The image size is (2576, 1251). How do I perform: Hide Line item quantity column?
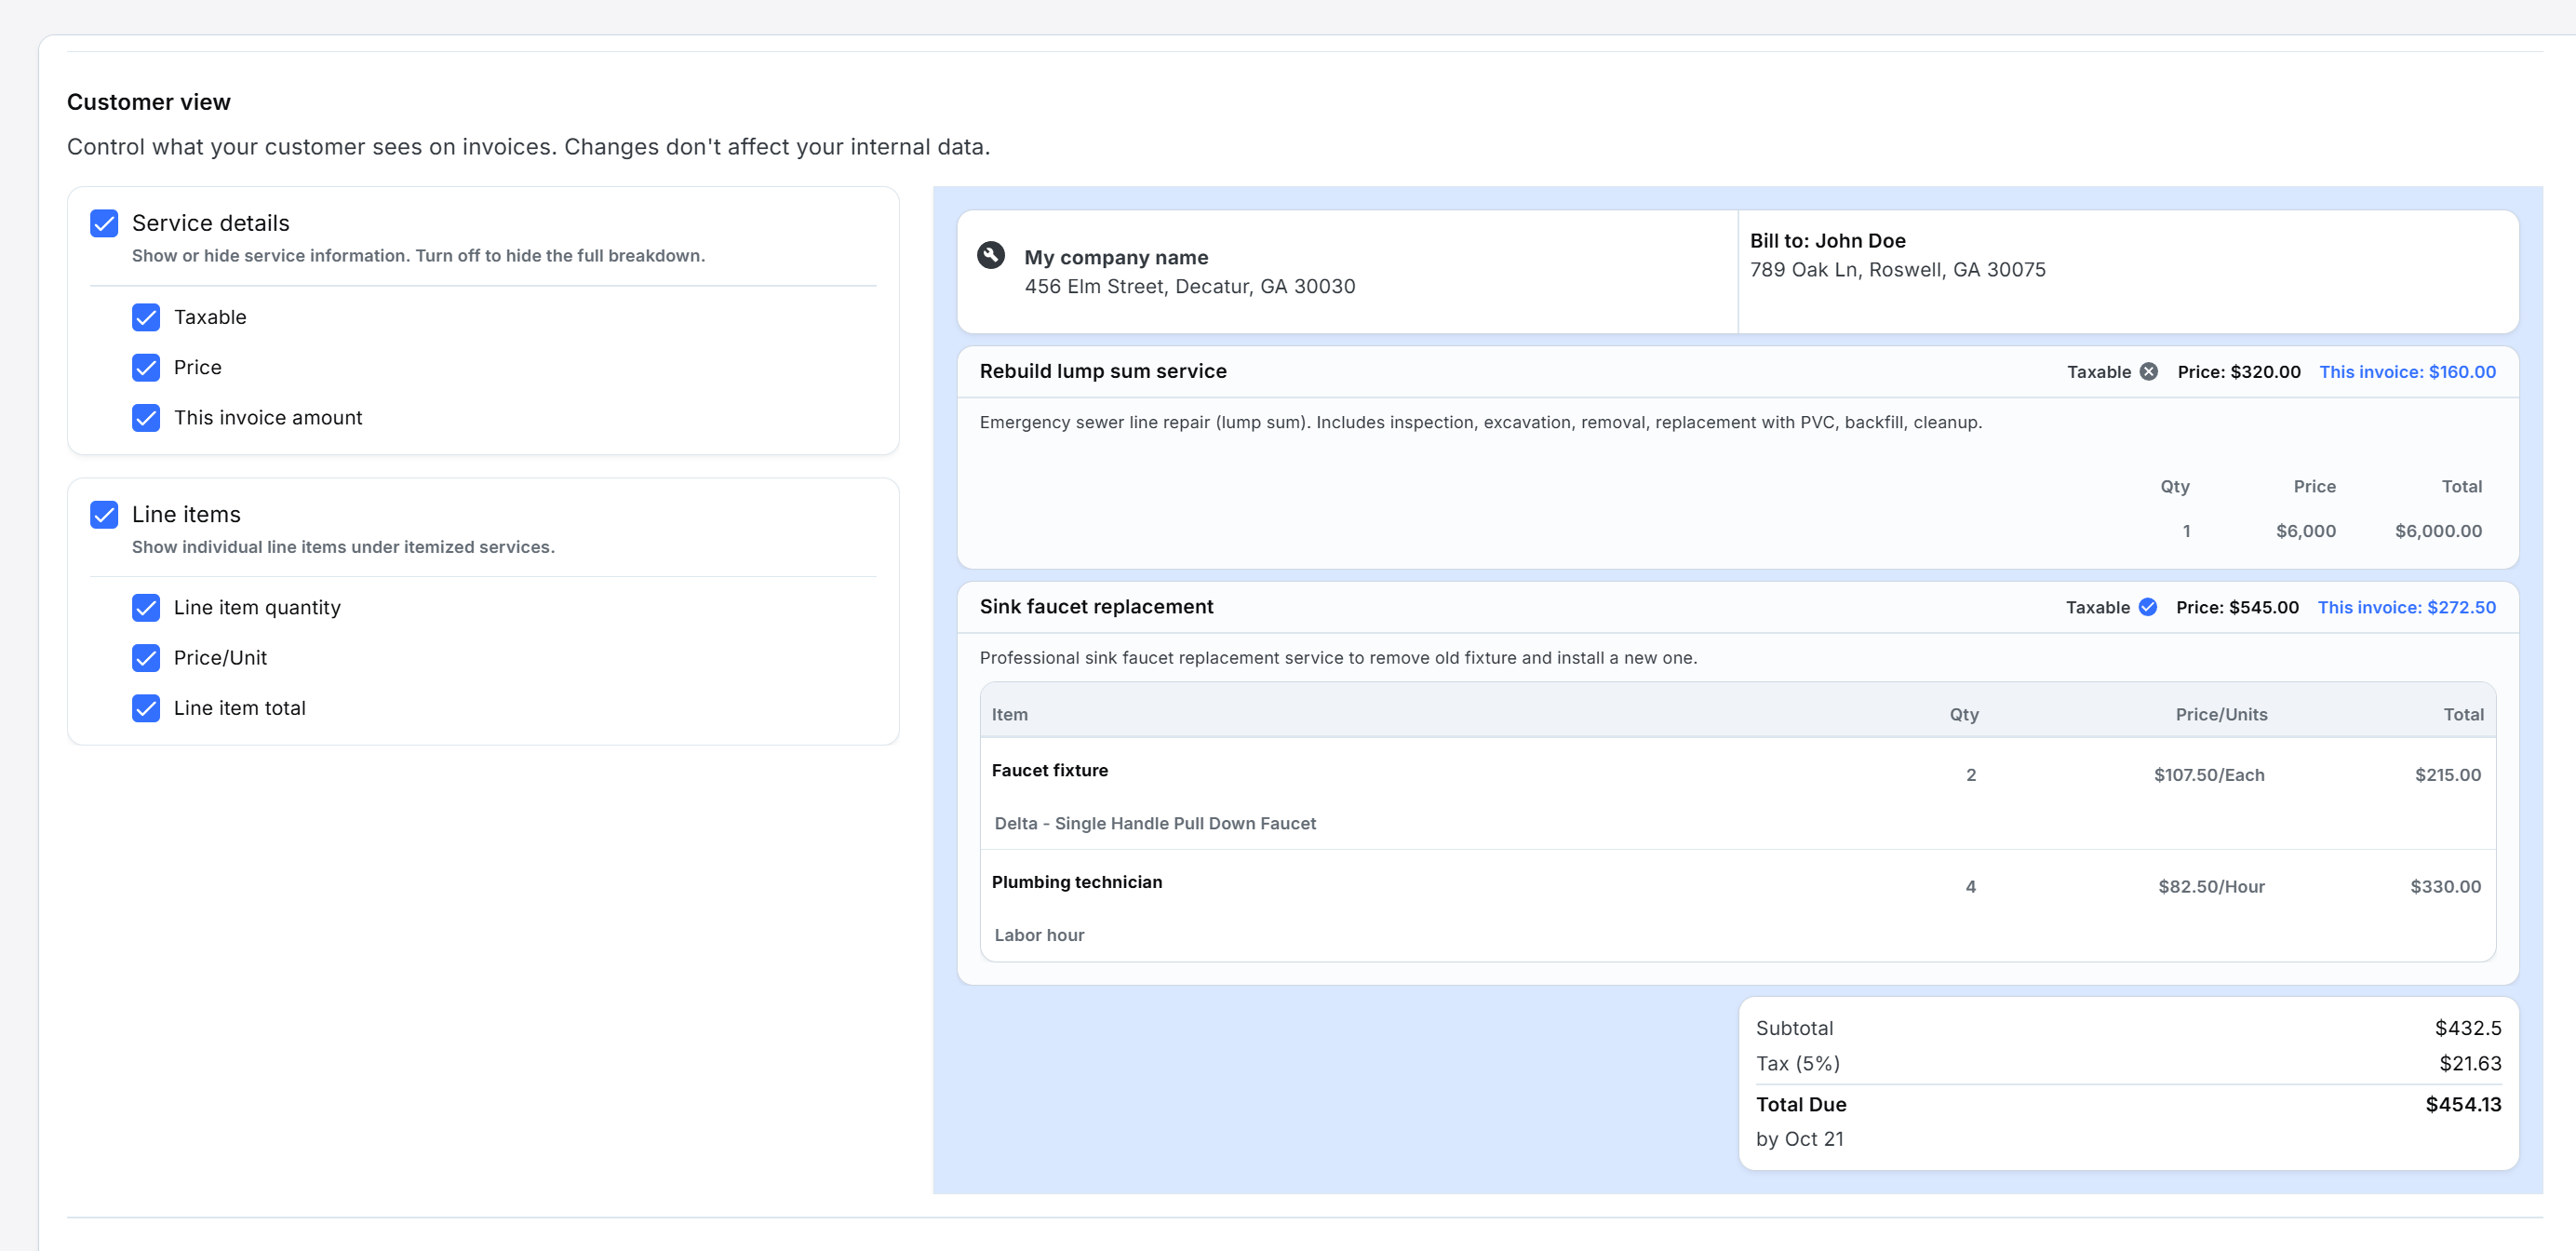point(146,607)
